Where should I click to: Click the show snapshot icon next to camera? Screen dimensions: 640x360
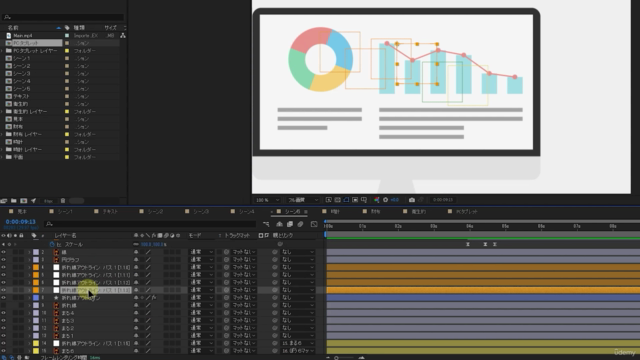pos(421,200)
